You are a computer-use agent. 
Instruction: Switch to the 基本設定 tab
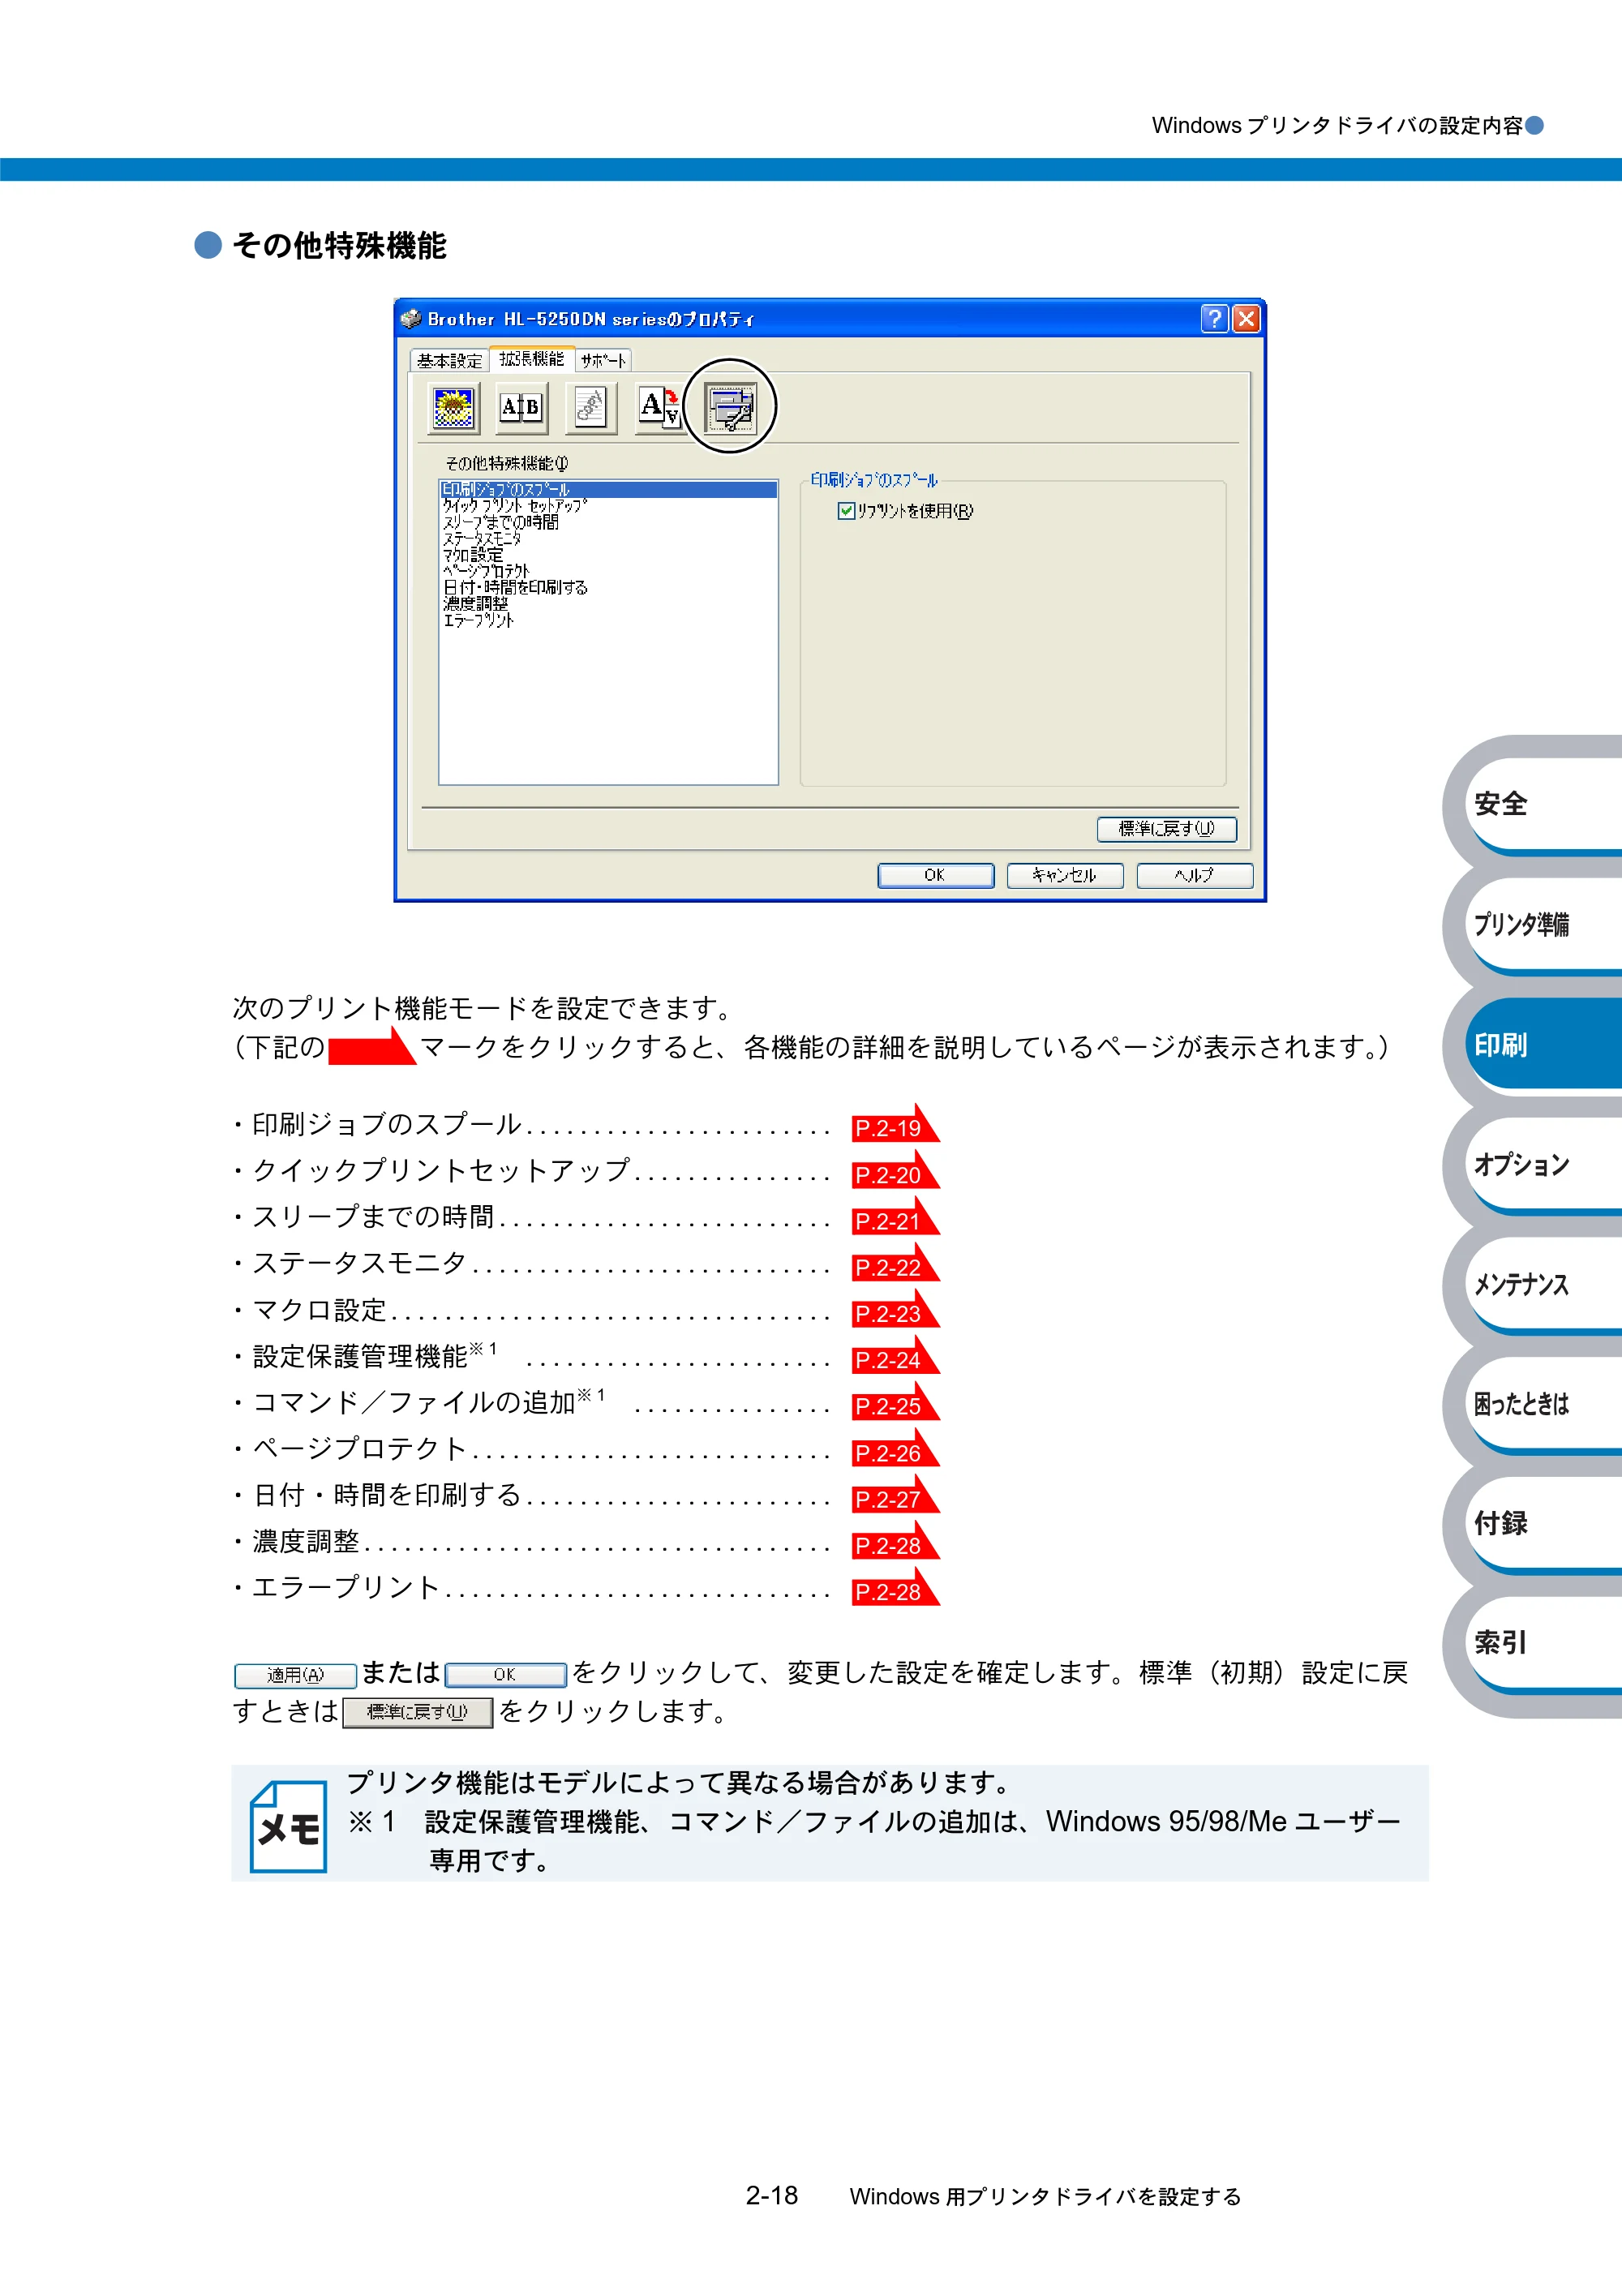[449, 361]
